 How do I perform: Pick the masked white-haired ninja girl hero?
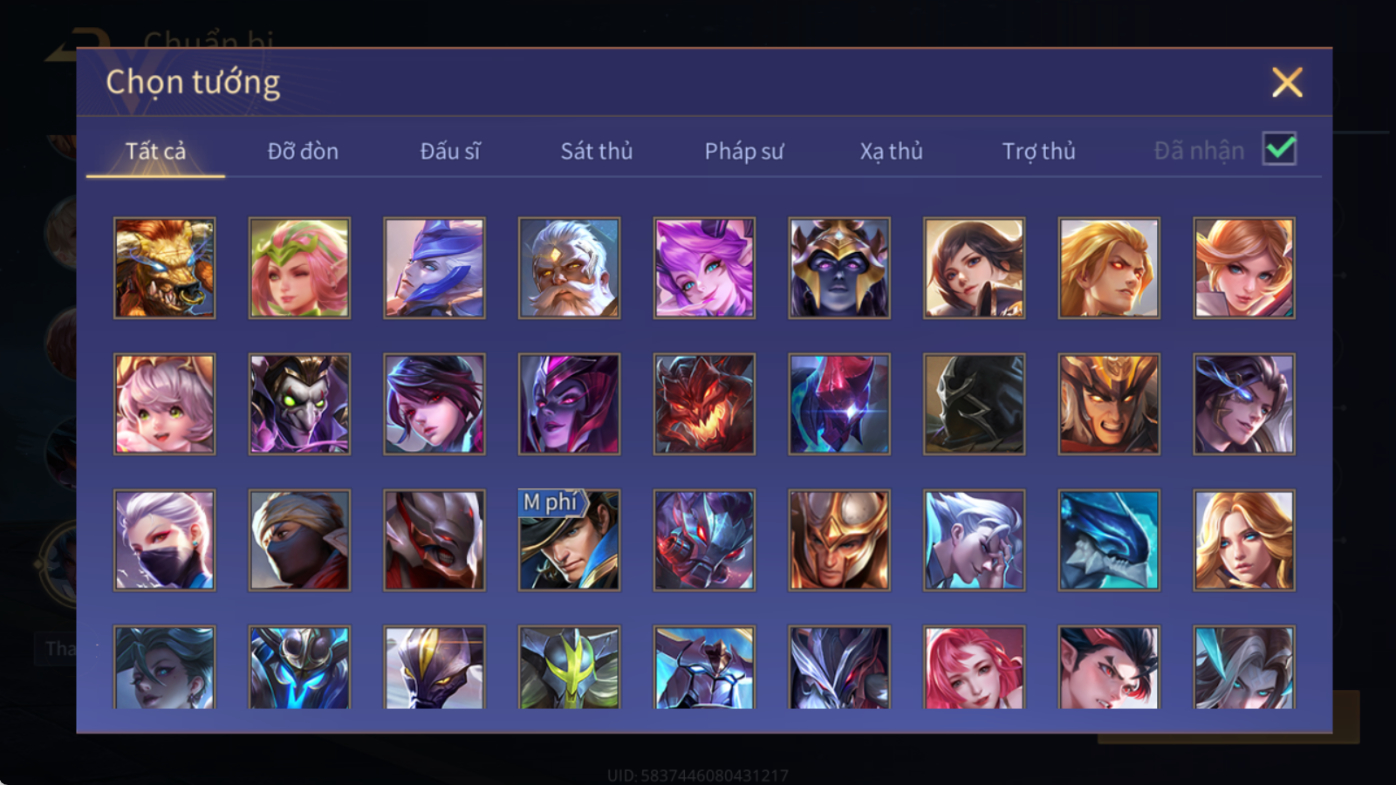pos(164,540)
